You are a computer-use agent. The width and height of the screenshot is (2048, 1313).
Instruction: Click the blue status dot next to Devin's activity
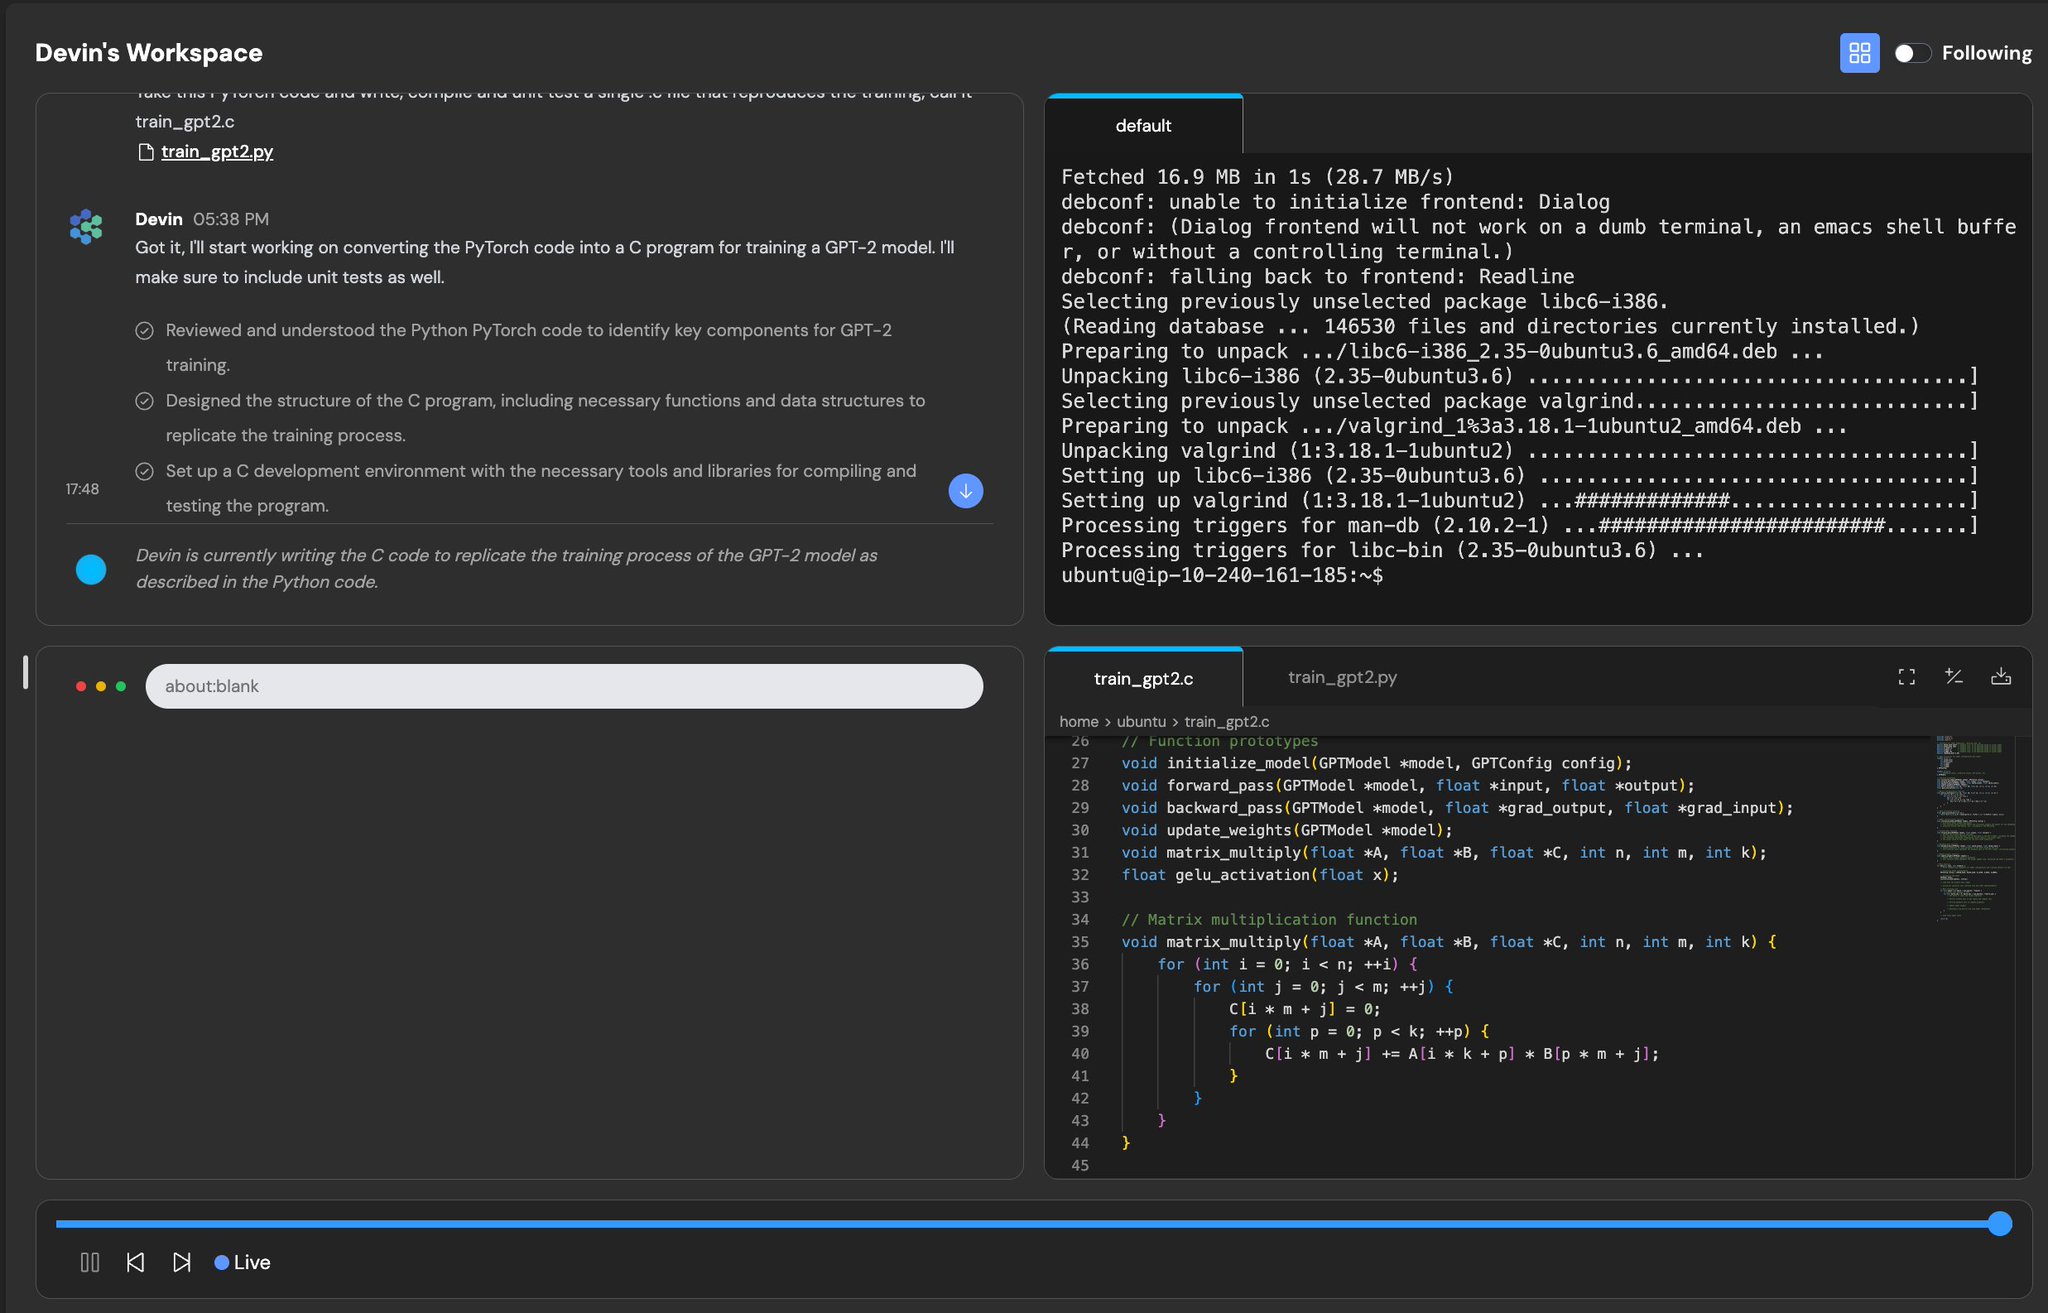[91, 569]
